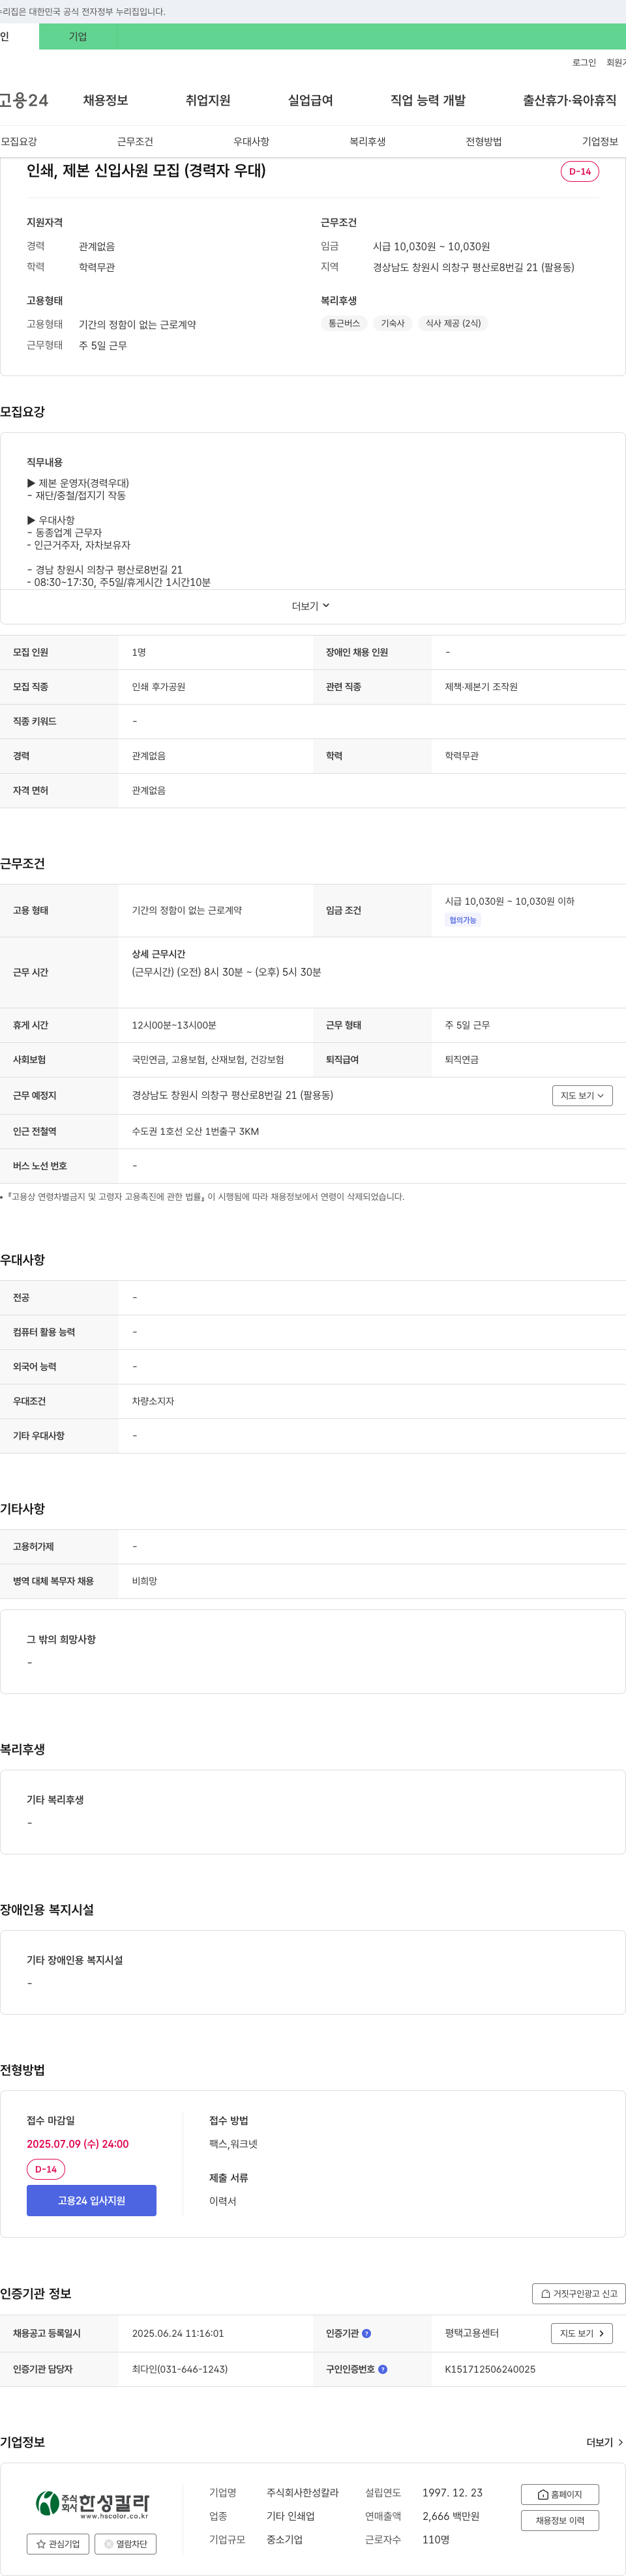Image resolution: width=626 pixels, height=2576 pixels.
Task: Open the 실업급여 menu
Action: 310,100
